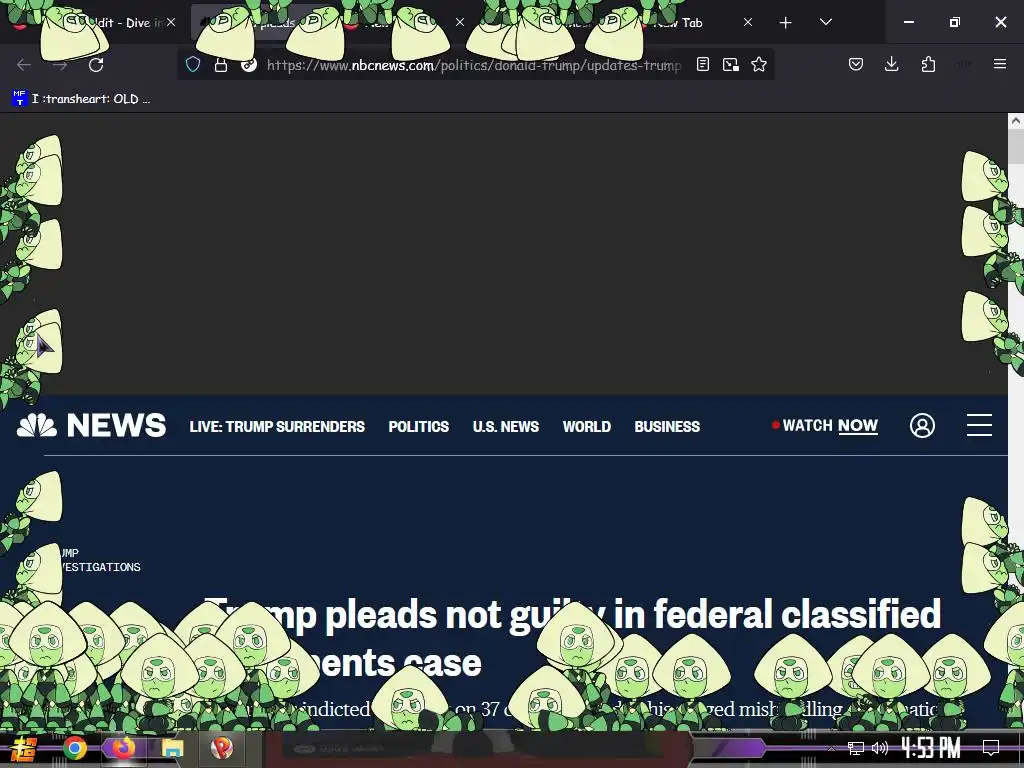Viewport: 1024px width, 768px height.
Task: Close the New Tab tab
Action: coord(748,22)
